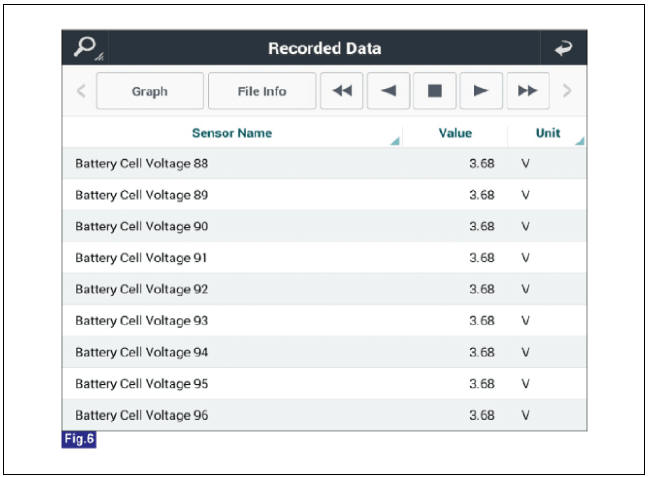
Task: Stop playback of recorded data
Action: coord(435,91)
